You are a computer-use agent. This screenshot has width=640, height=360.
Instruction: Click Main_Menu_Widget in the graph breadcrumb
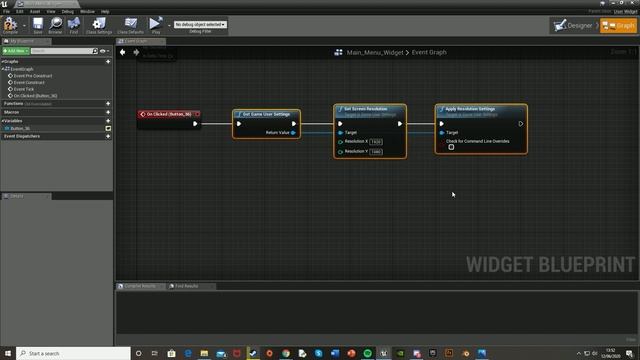pos(375,52)
